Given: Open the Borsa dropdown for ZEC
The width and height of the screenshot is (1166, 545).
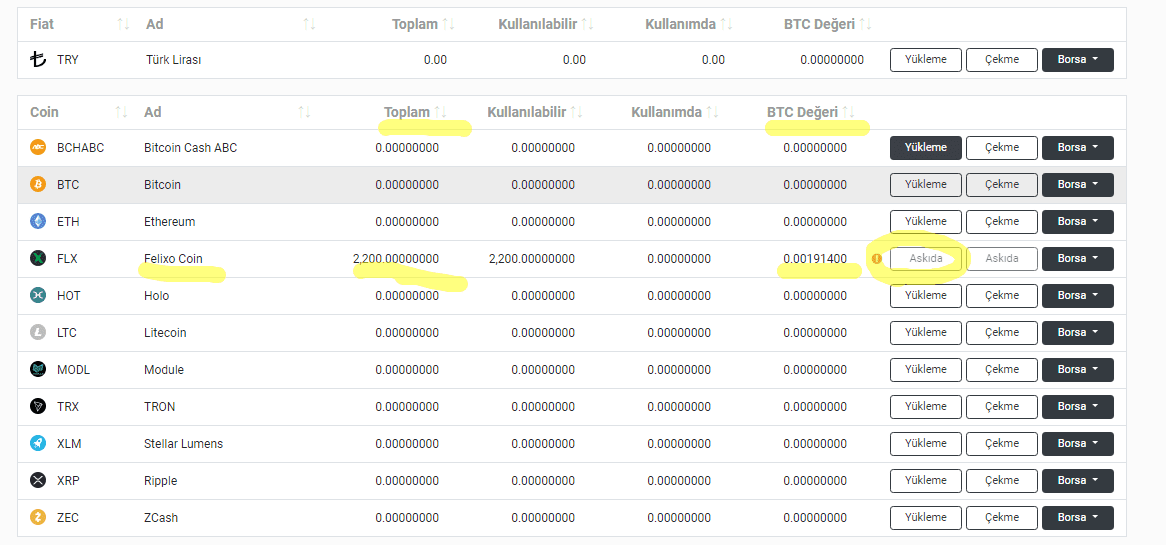Looking at the screenshot, I should 1078,517.
